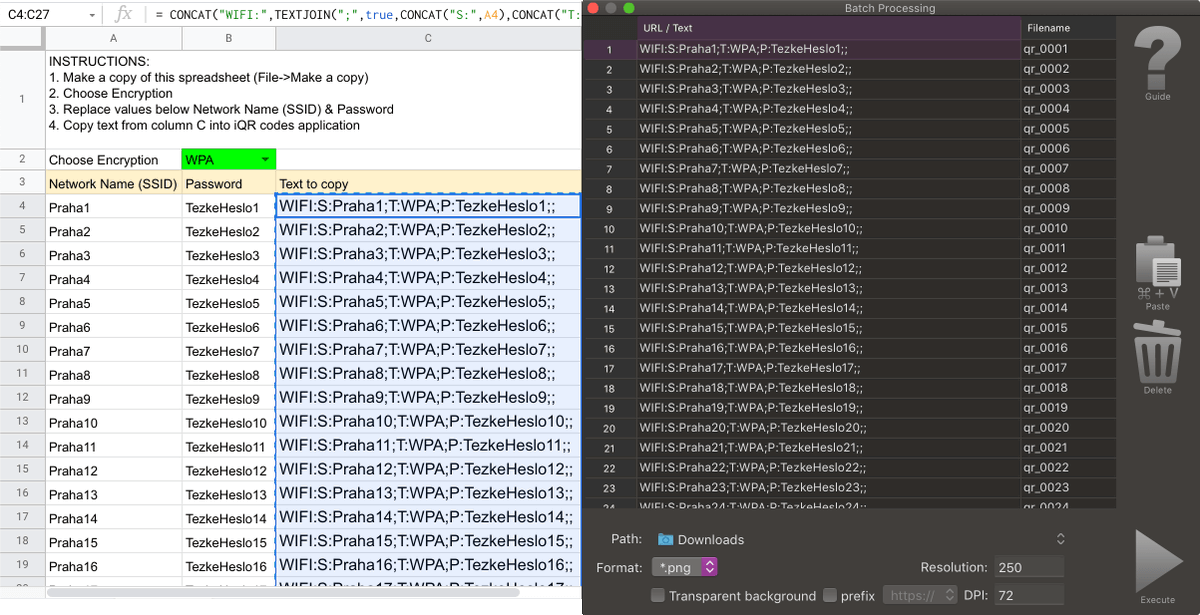Image resolution: width=1200 pixels, height=615 pixels.
Task: Click the Choose Encryption cell
Action: (x=113, y=160)
